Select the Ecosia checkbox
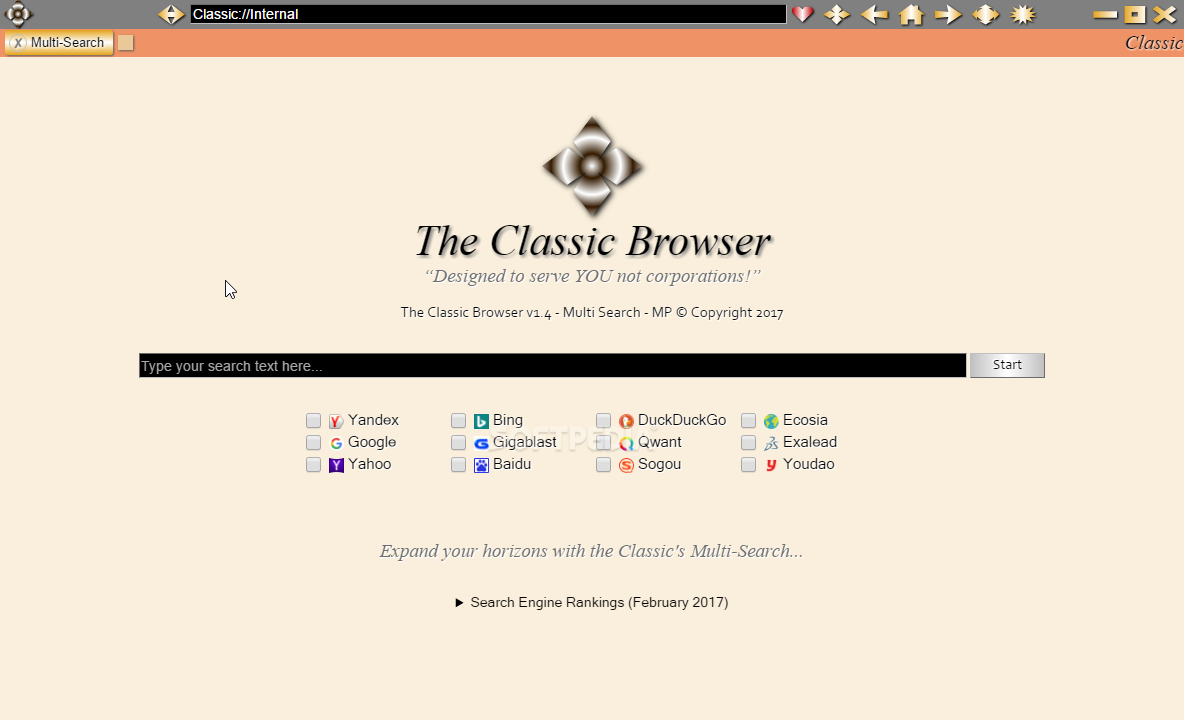 748,421
